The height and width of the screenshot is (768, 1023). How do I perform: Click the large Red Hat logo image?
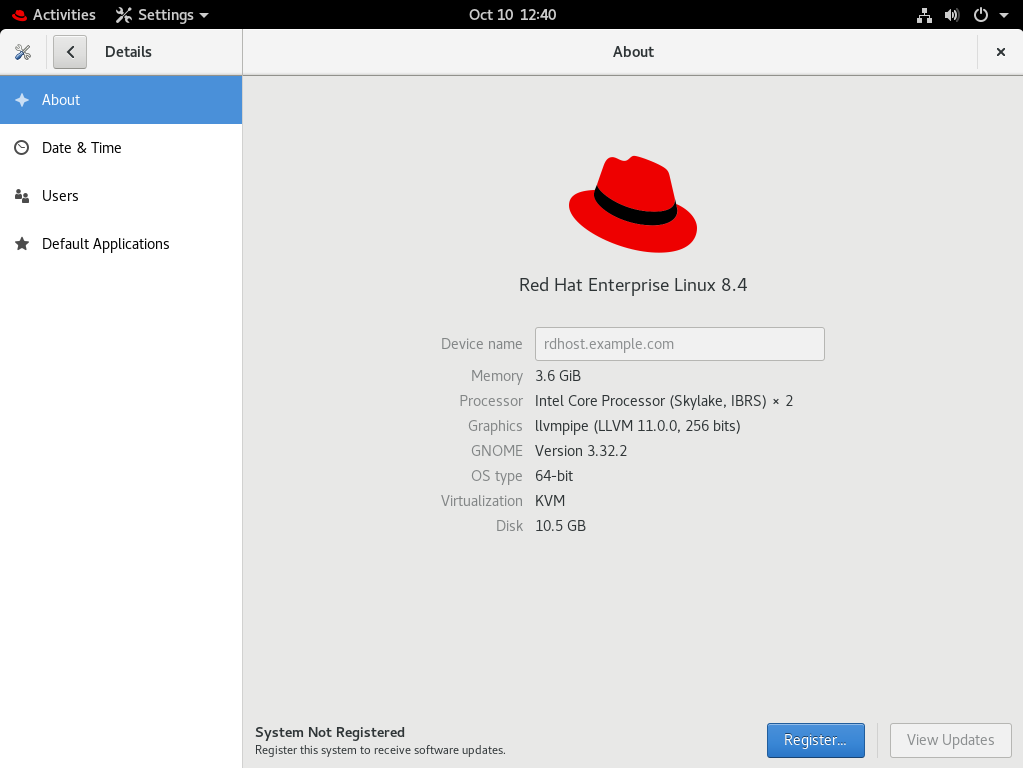(633, 204)
